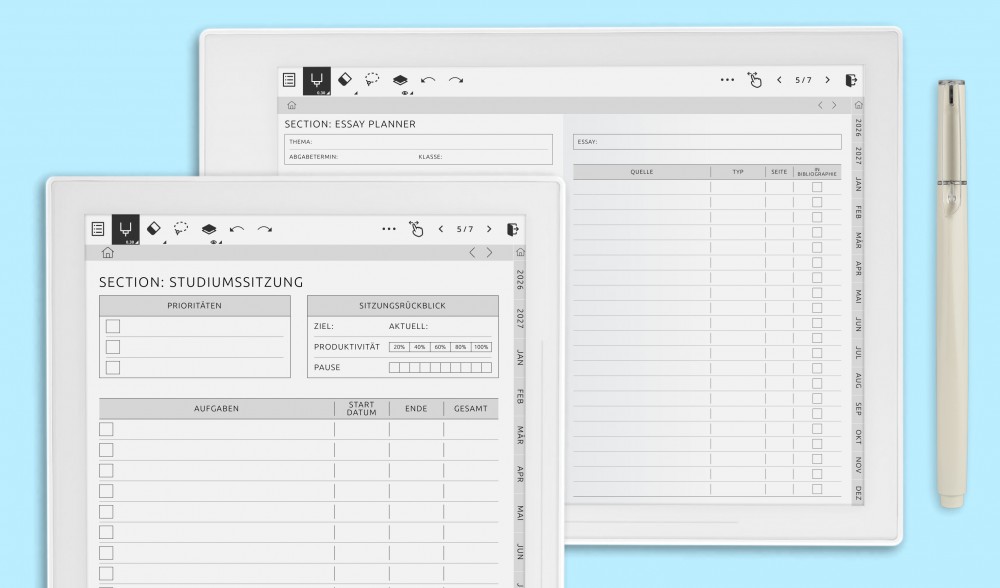1000x588 pixels.
Task: Open the notes list menu icon on the back tablet
Action: (289, 80)
